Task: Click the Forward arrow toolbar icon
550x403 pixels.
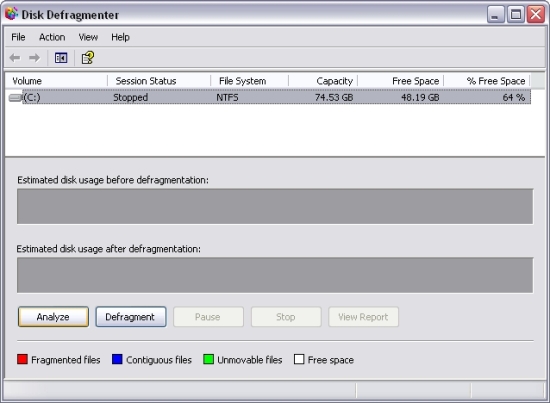Action: [34, 58]
